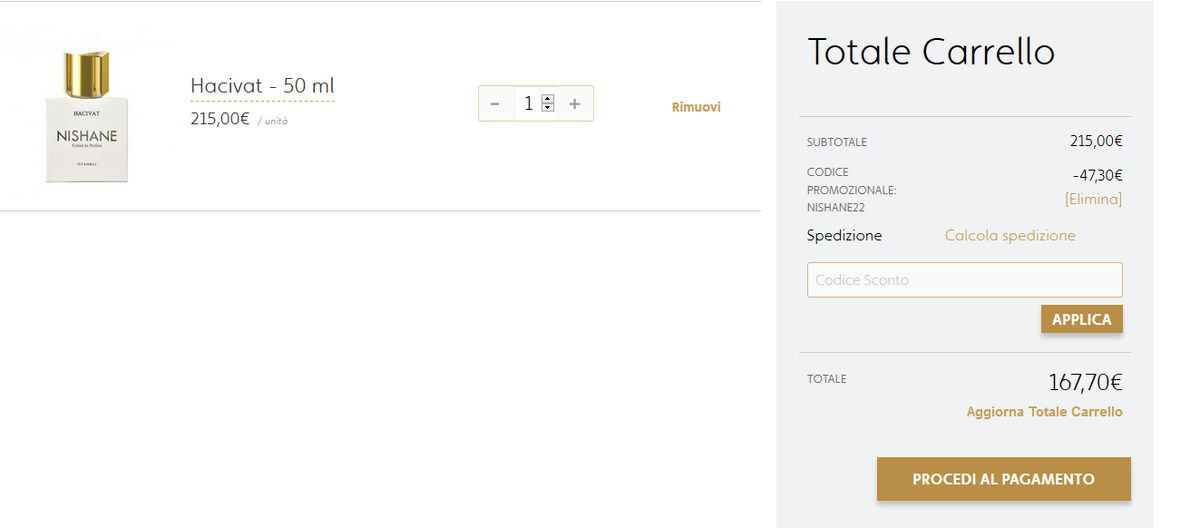Click Aggiorna Totale Carrello link
This screenshot has width=1200, height=528.
click(1044, 412)
